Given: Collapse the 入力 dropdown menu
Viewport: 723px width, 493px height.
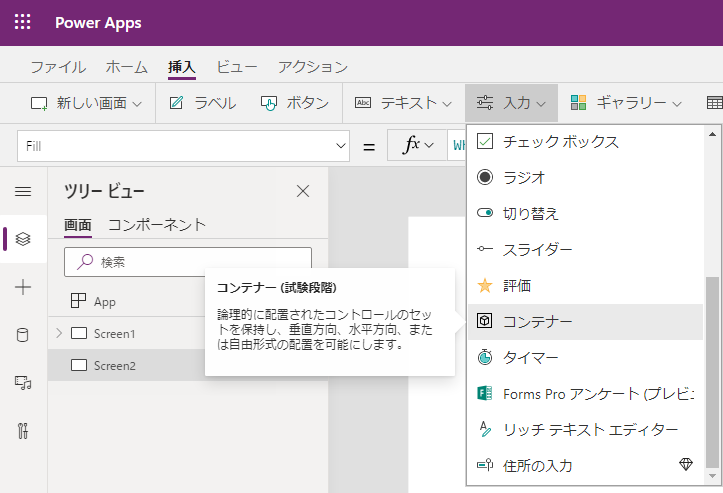Looking at the screenshot, I should click(511, 103).
